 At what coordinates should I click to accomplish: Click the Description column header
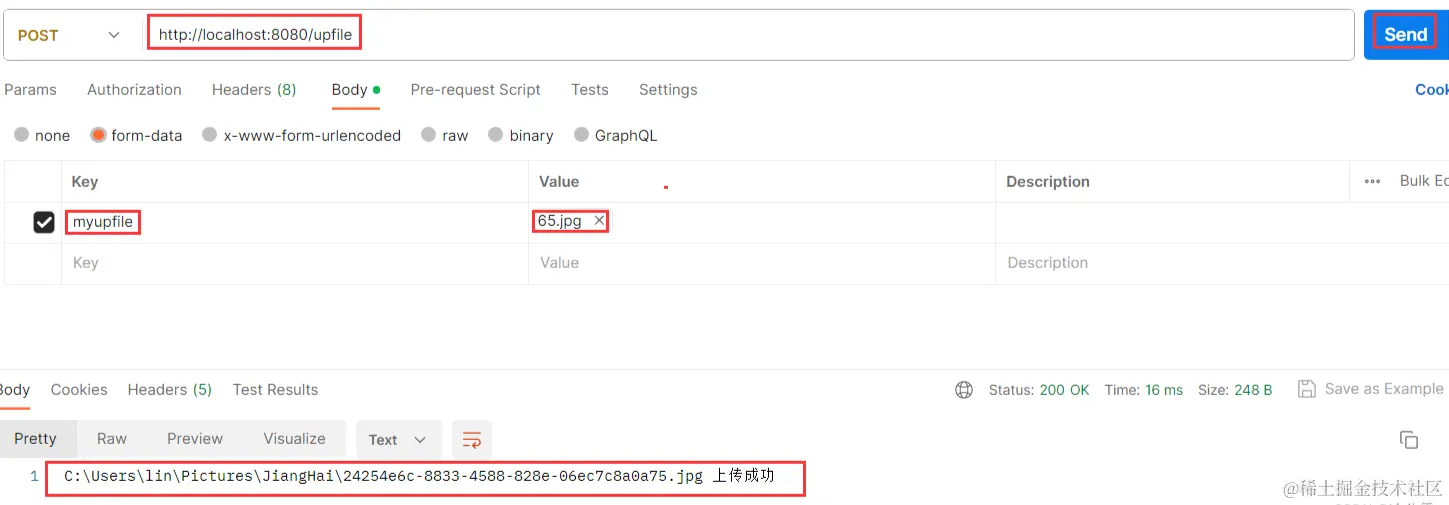[1048, 182]
